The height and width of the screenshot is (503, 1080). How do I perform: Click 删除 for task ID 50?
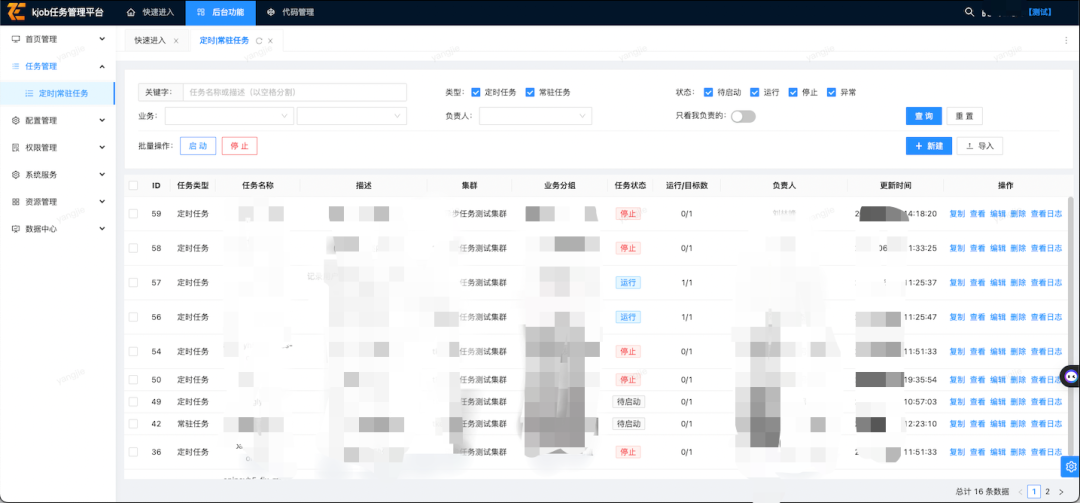coord(1018,380)
